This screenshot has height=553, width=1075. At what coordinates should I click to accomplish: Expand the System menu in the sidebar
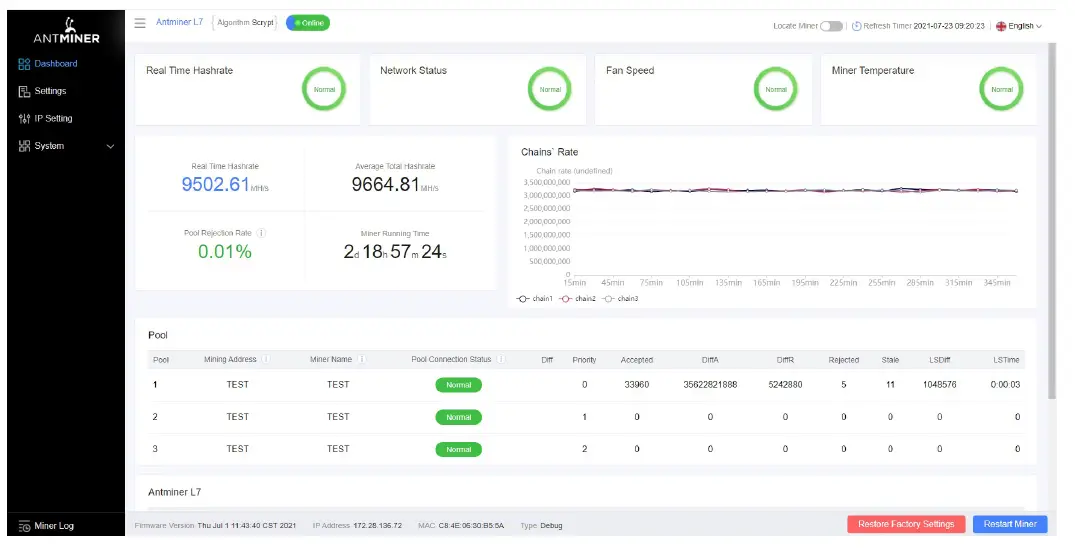pos(66,146)
